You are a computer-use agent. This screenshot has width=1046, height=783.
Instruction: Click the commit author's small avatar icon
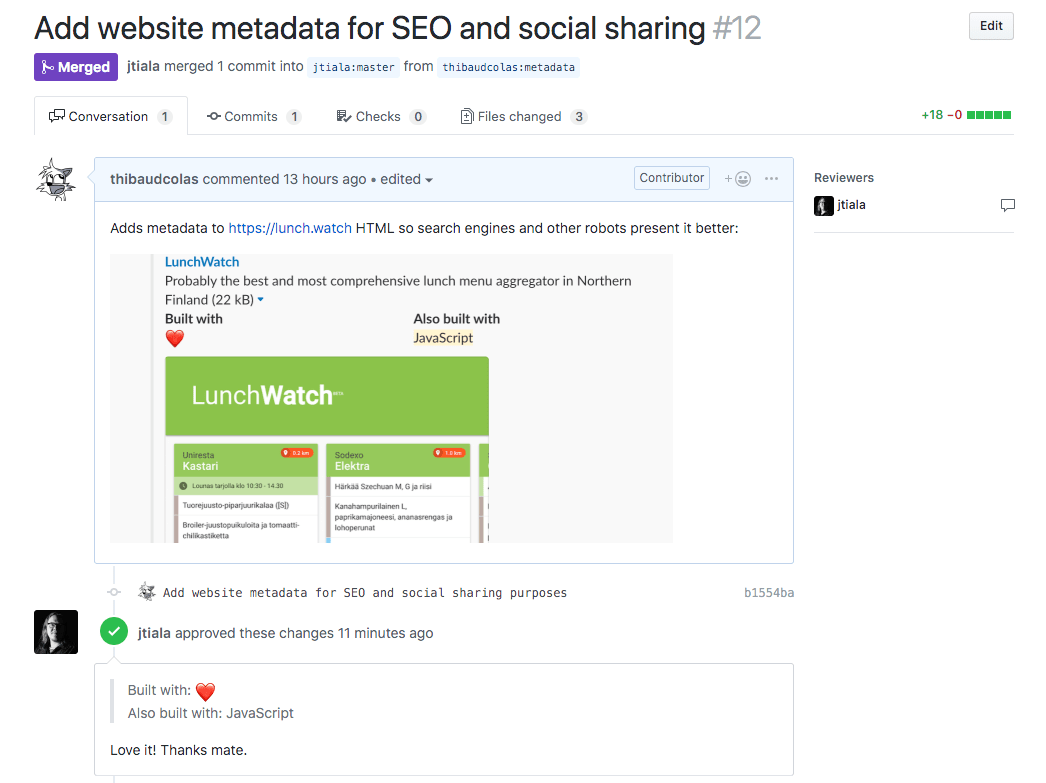[x=147, y=592]
